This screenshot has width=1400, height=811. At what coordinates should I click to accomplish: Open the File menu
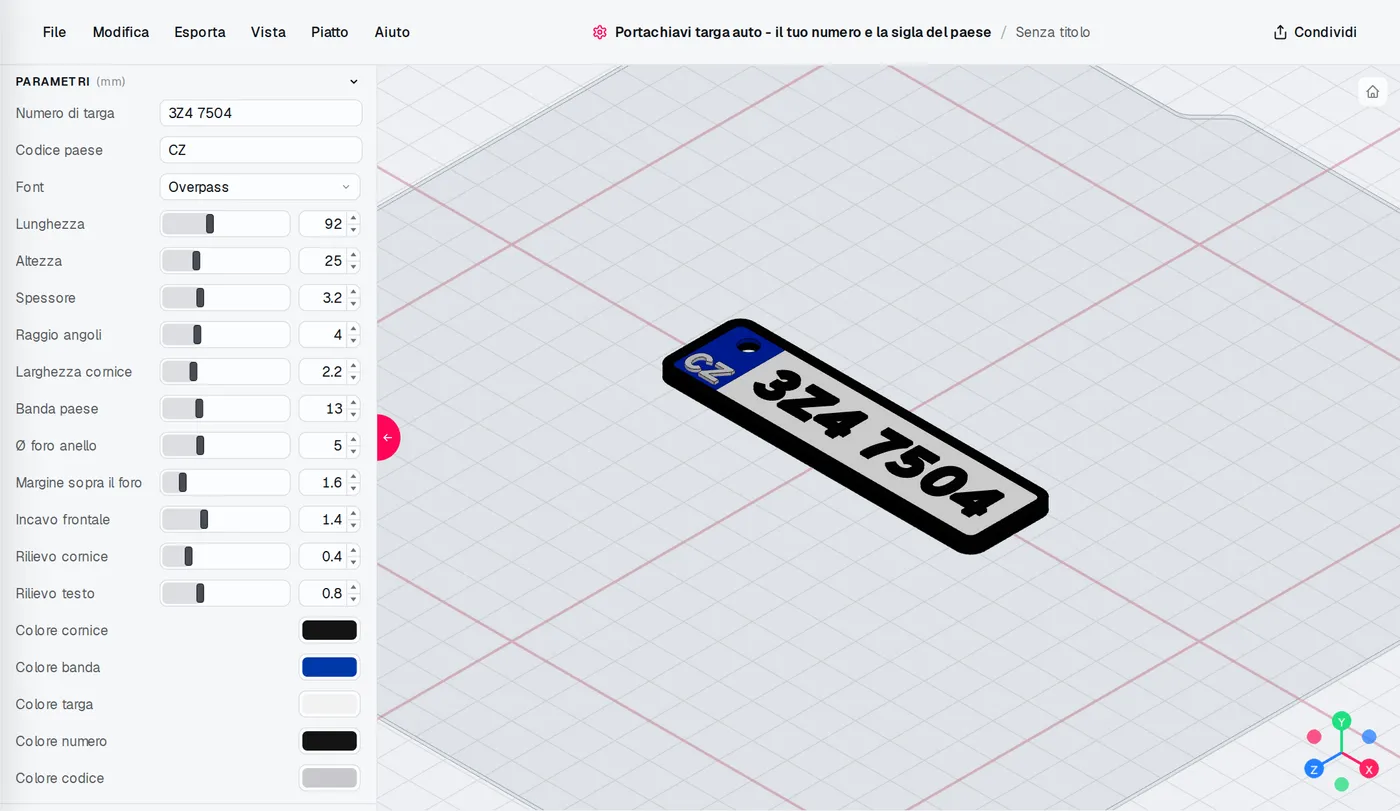(x=55, y=32)
